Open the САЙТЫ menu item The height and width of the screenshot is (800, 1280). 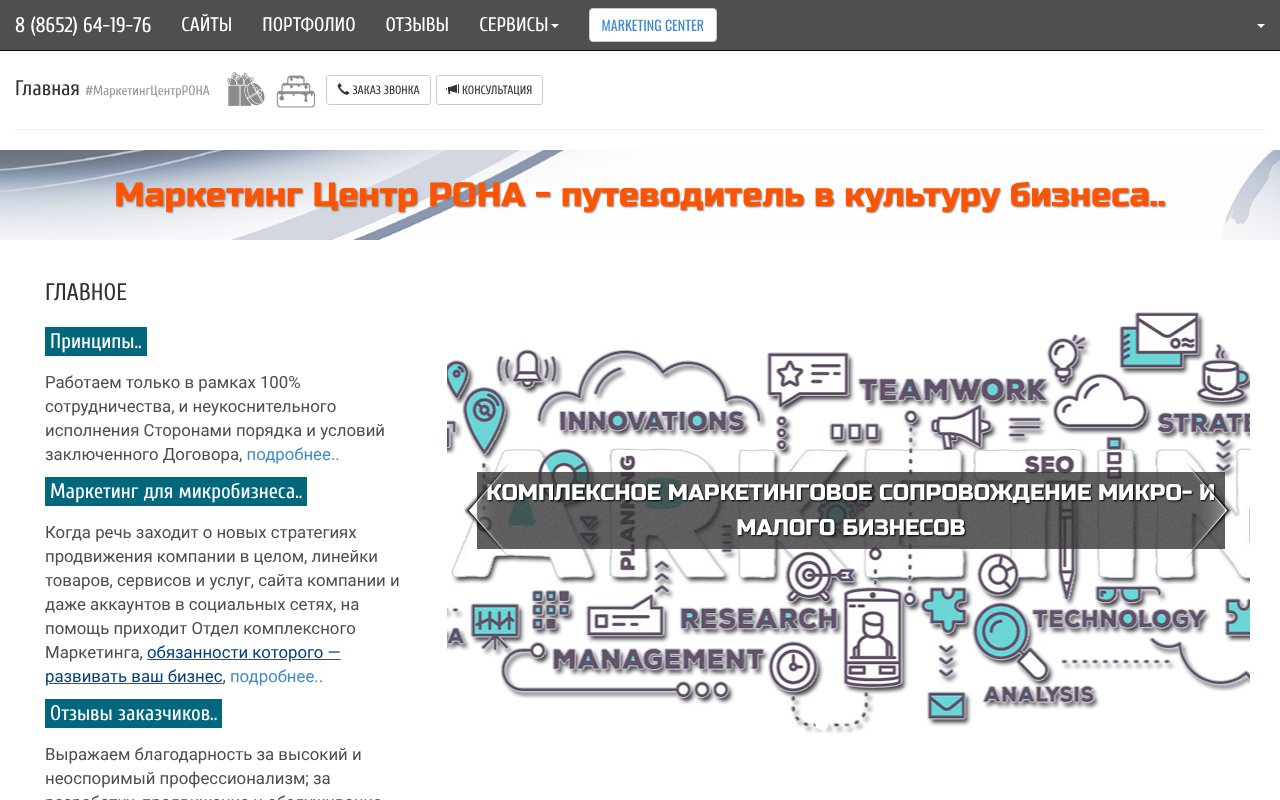207,24
